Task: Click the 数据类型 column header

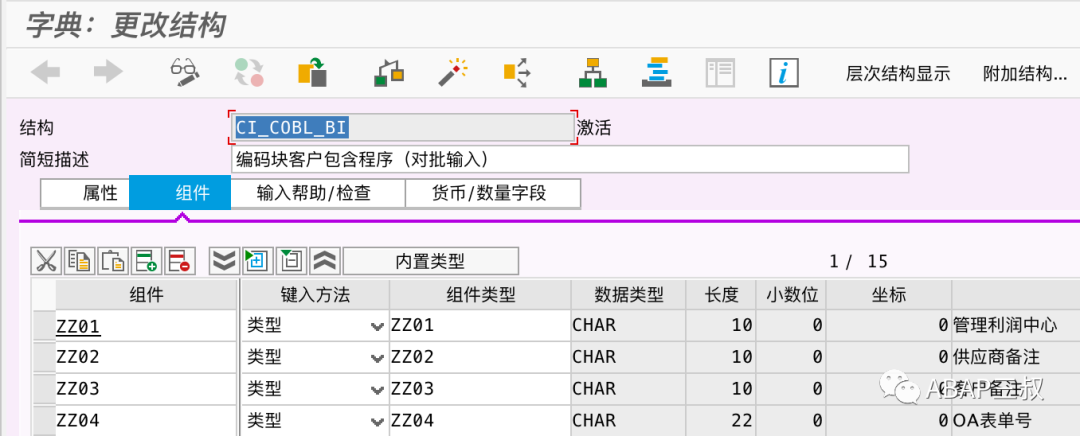Action: pyautogui.click(x=628, y=295)
